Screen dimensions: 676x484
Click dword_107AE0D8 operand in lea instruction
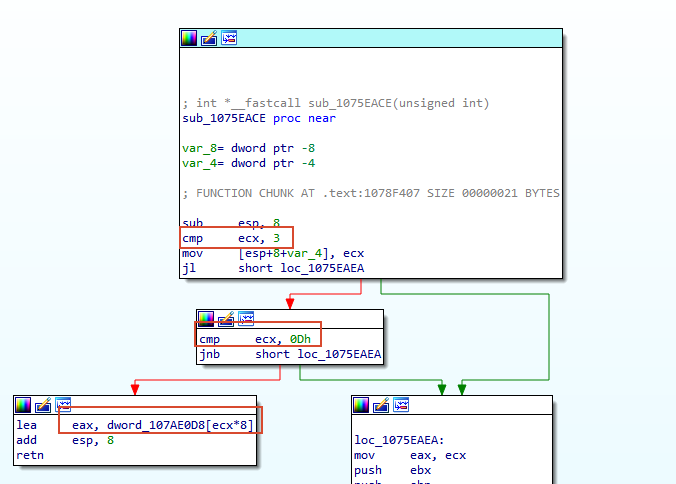[x=156, y=425]
